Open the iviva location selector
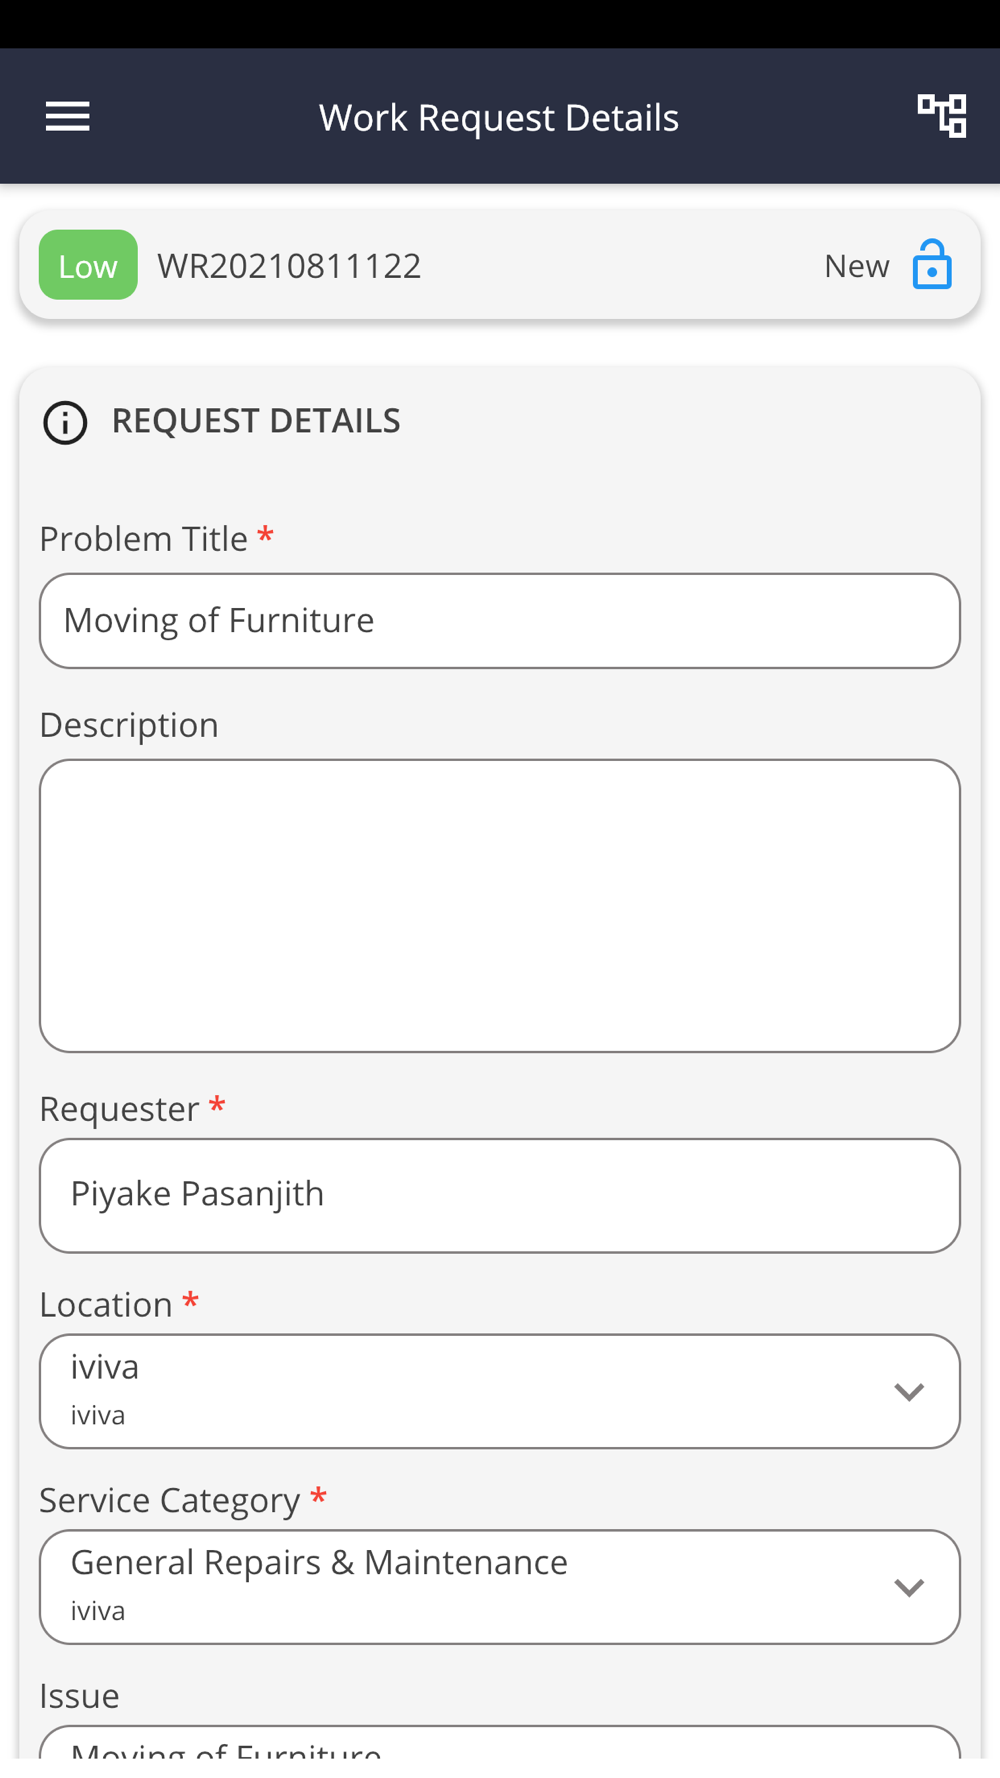The image size is (1000, 1778). [x=500, y=1391]
